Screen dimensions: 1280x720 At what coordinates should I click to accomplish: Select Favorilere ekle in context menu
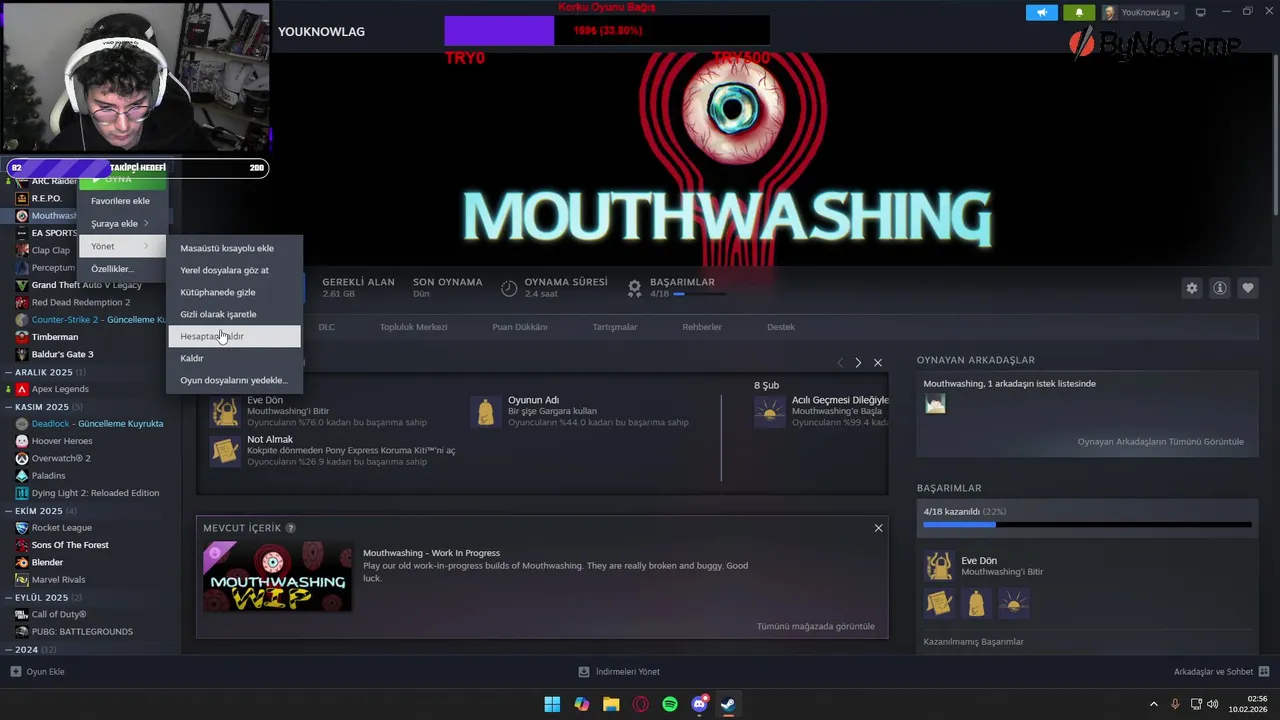click(x=121, y=201)
